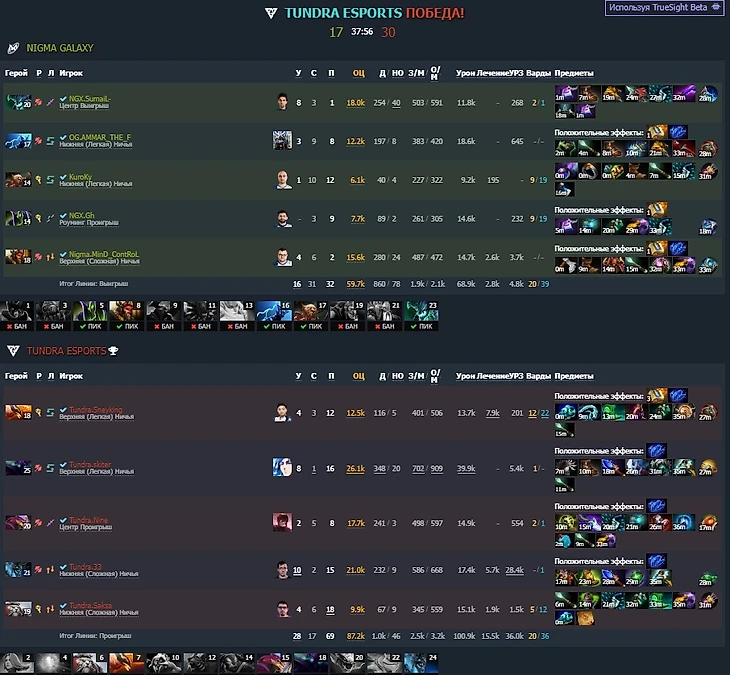Click the KuroKy player avatar picture
The height and width of the screenshot is (675, 730).
pyautogui.click(x=282, y=180)
